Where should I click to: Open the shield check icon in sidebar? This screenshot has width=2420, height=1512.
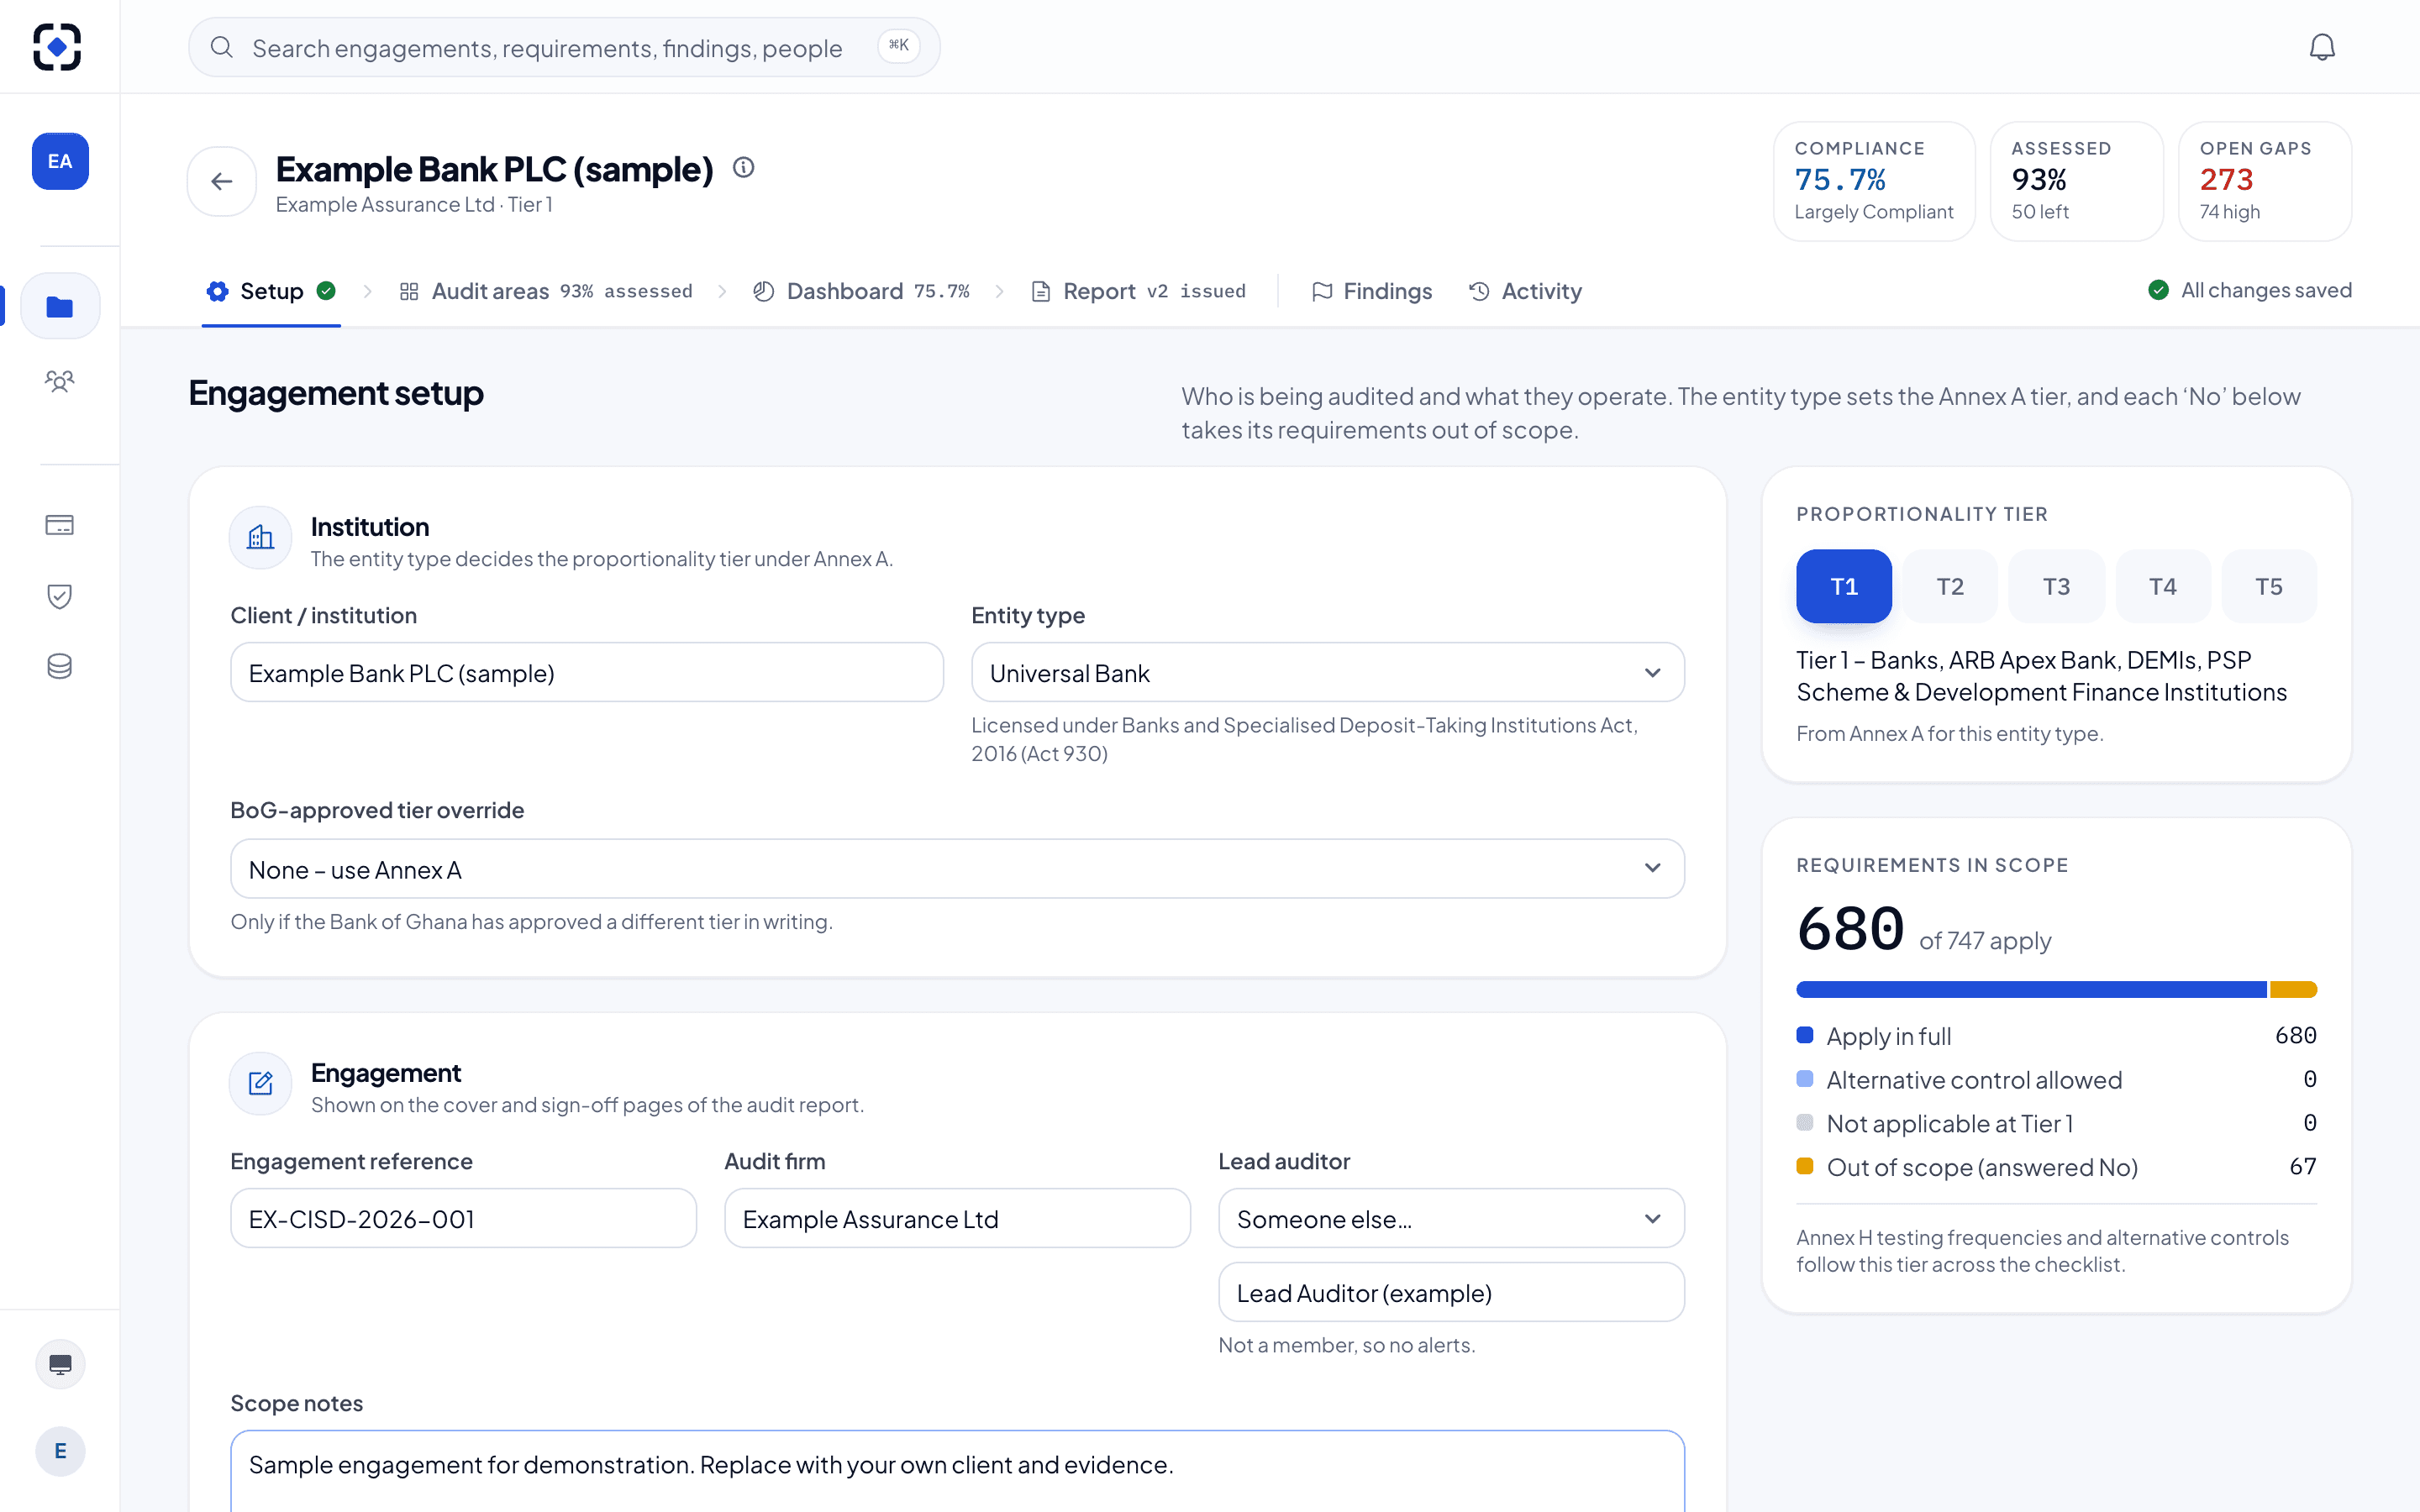click(x=60, y=596)
